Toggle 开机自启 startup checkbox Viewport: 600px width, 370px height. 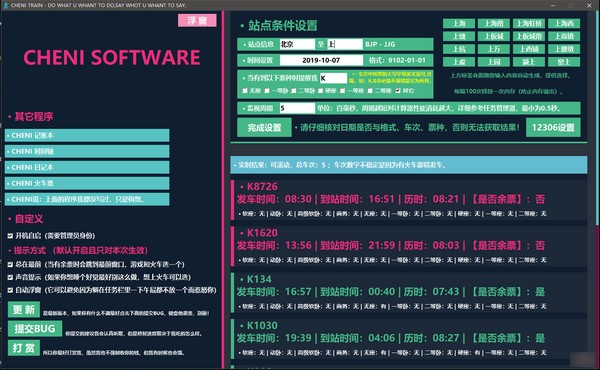coord(10,236)
